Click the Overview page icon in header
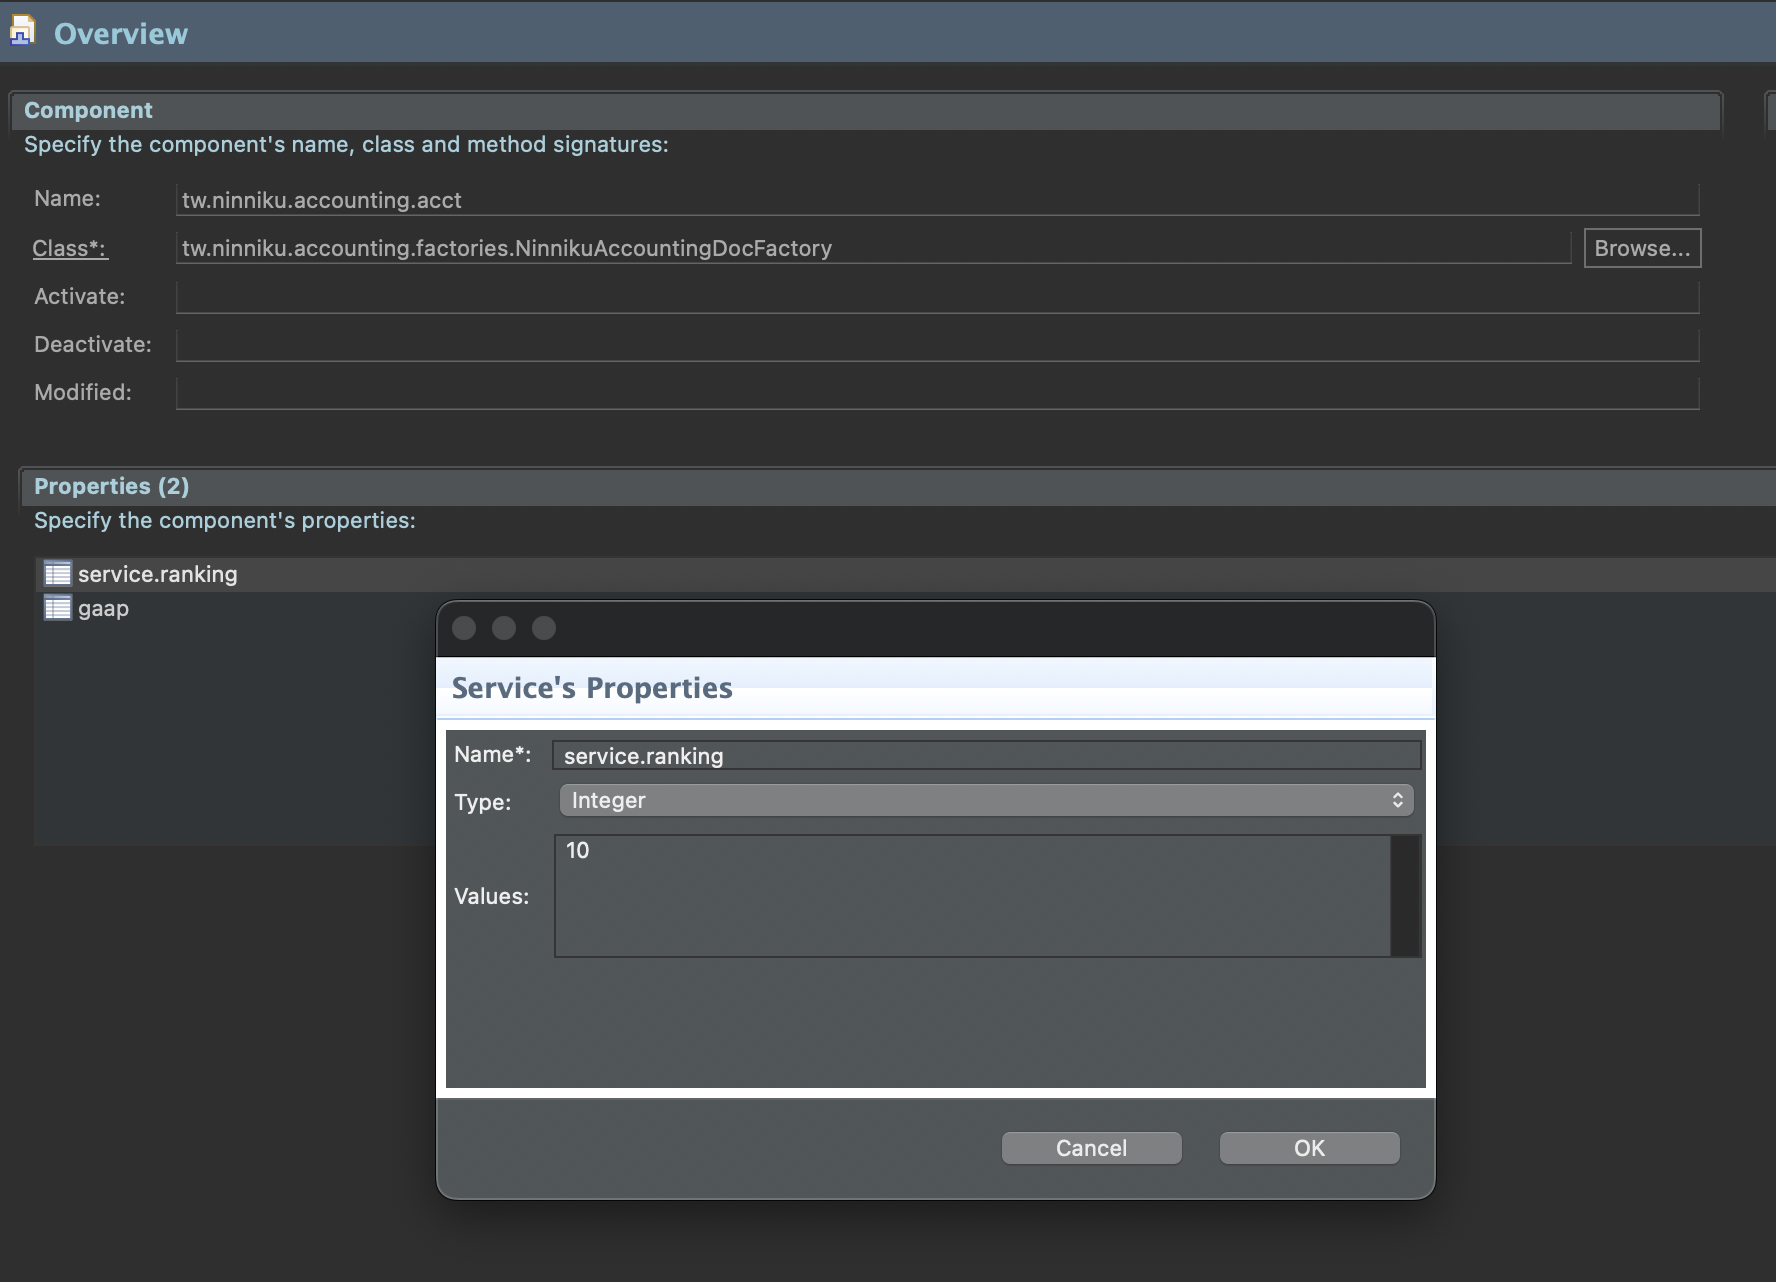This screenshot has height=1282, width=1776. [x=22, y=31]
